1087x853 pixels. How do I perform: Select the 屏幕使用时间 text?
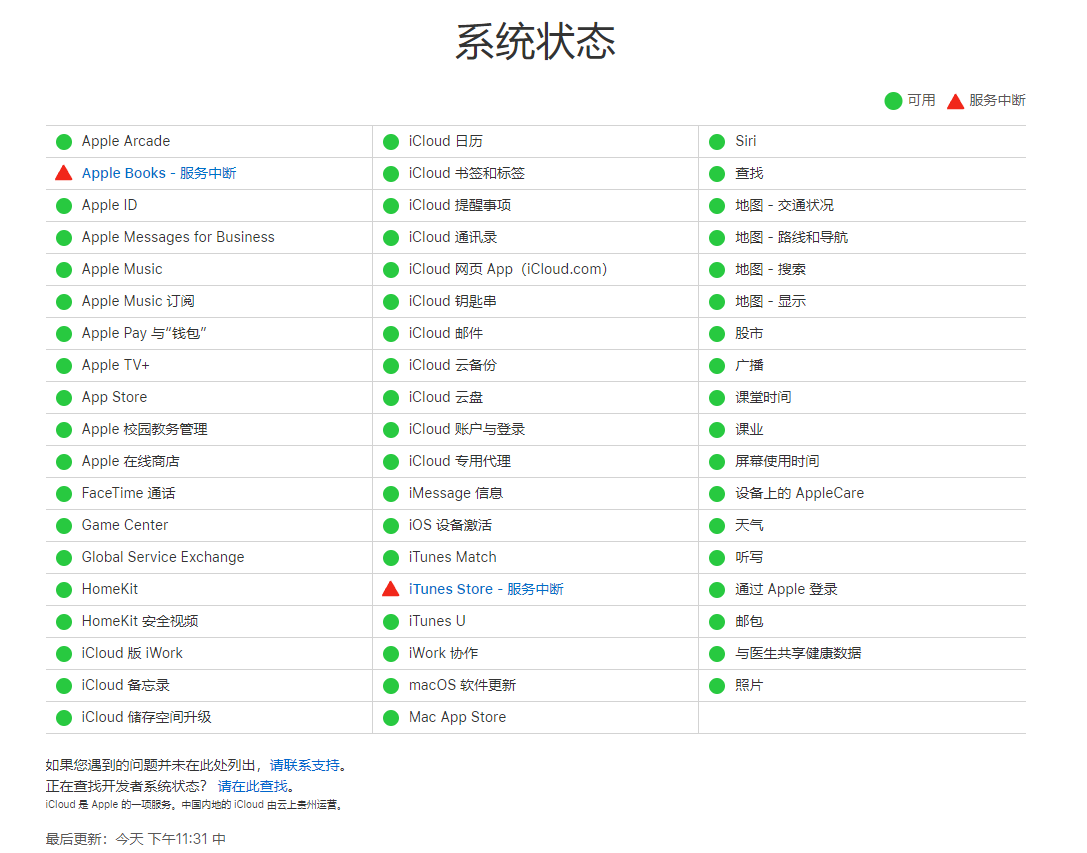(x=777, y=461)
